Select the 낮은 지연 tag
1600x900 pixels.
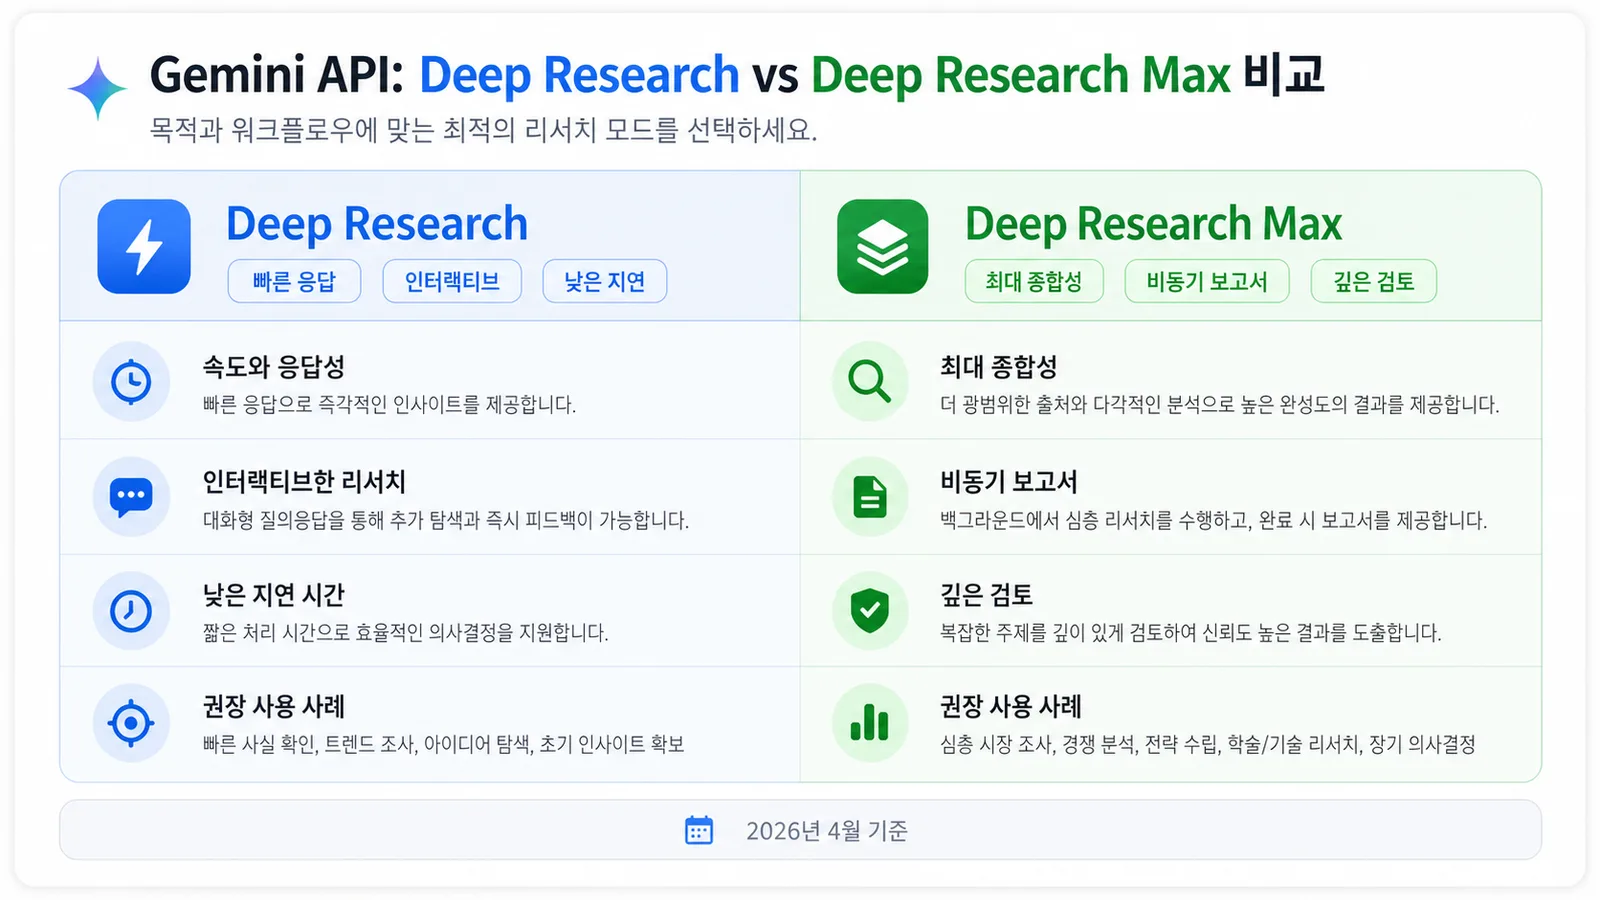coord(605,281)
